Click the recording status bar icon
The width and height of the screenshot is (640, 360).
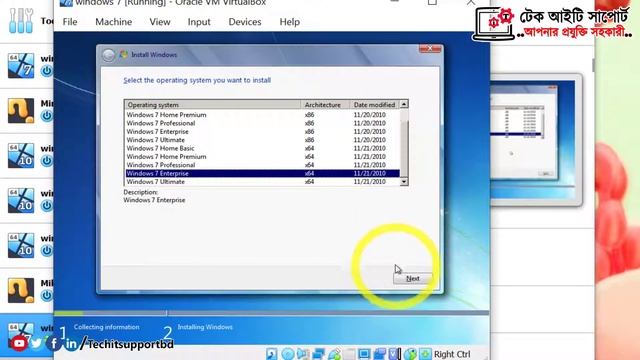pos(380,354)
